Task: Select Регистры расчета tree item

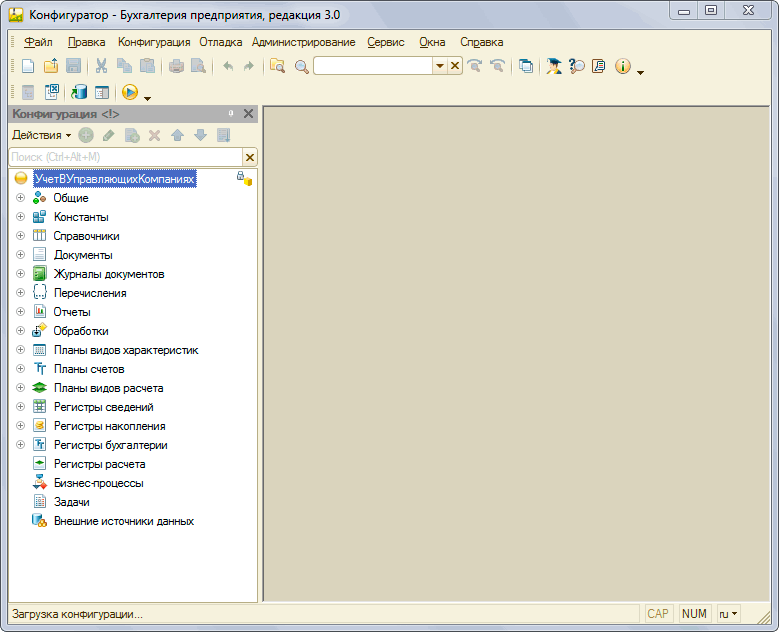Action: pos(99,464)
